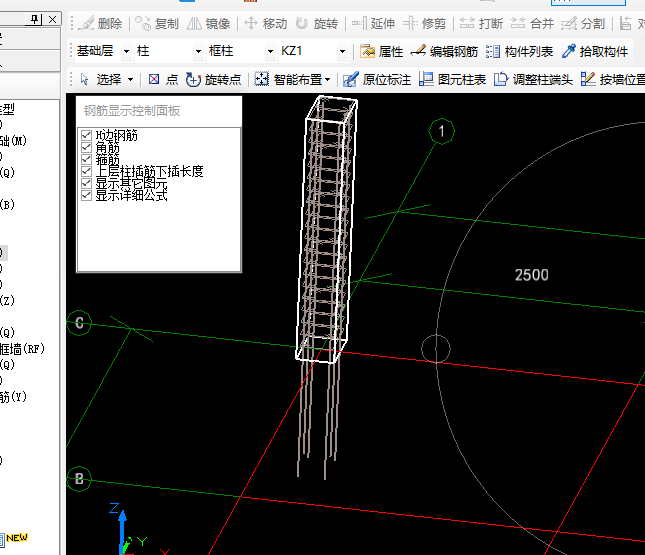This screenshot has height=555, width=645.
Task: Open 属性 (properties) panel
Action: [x=381, y=51]
